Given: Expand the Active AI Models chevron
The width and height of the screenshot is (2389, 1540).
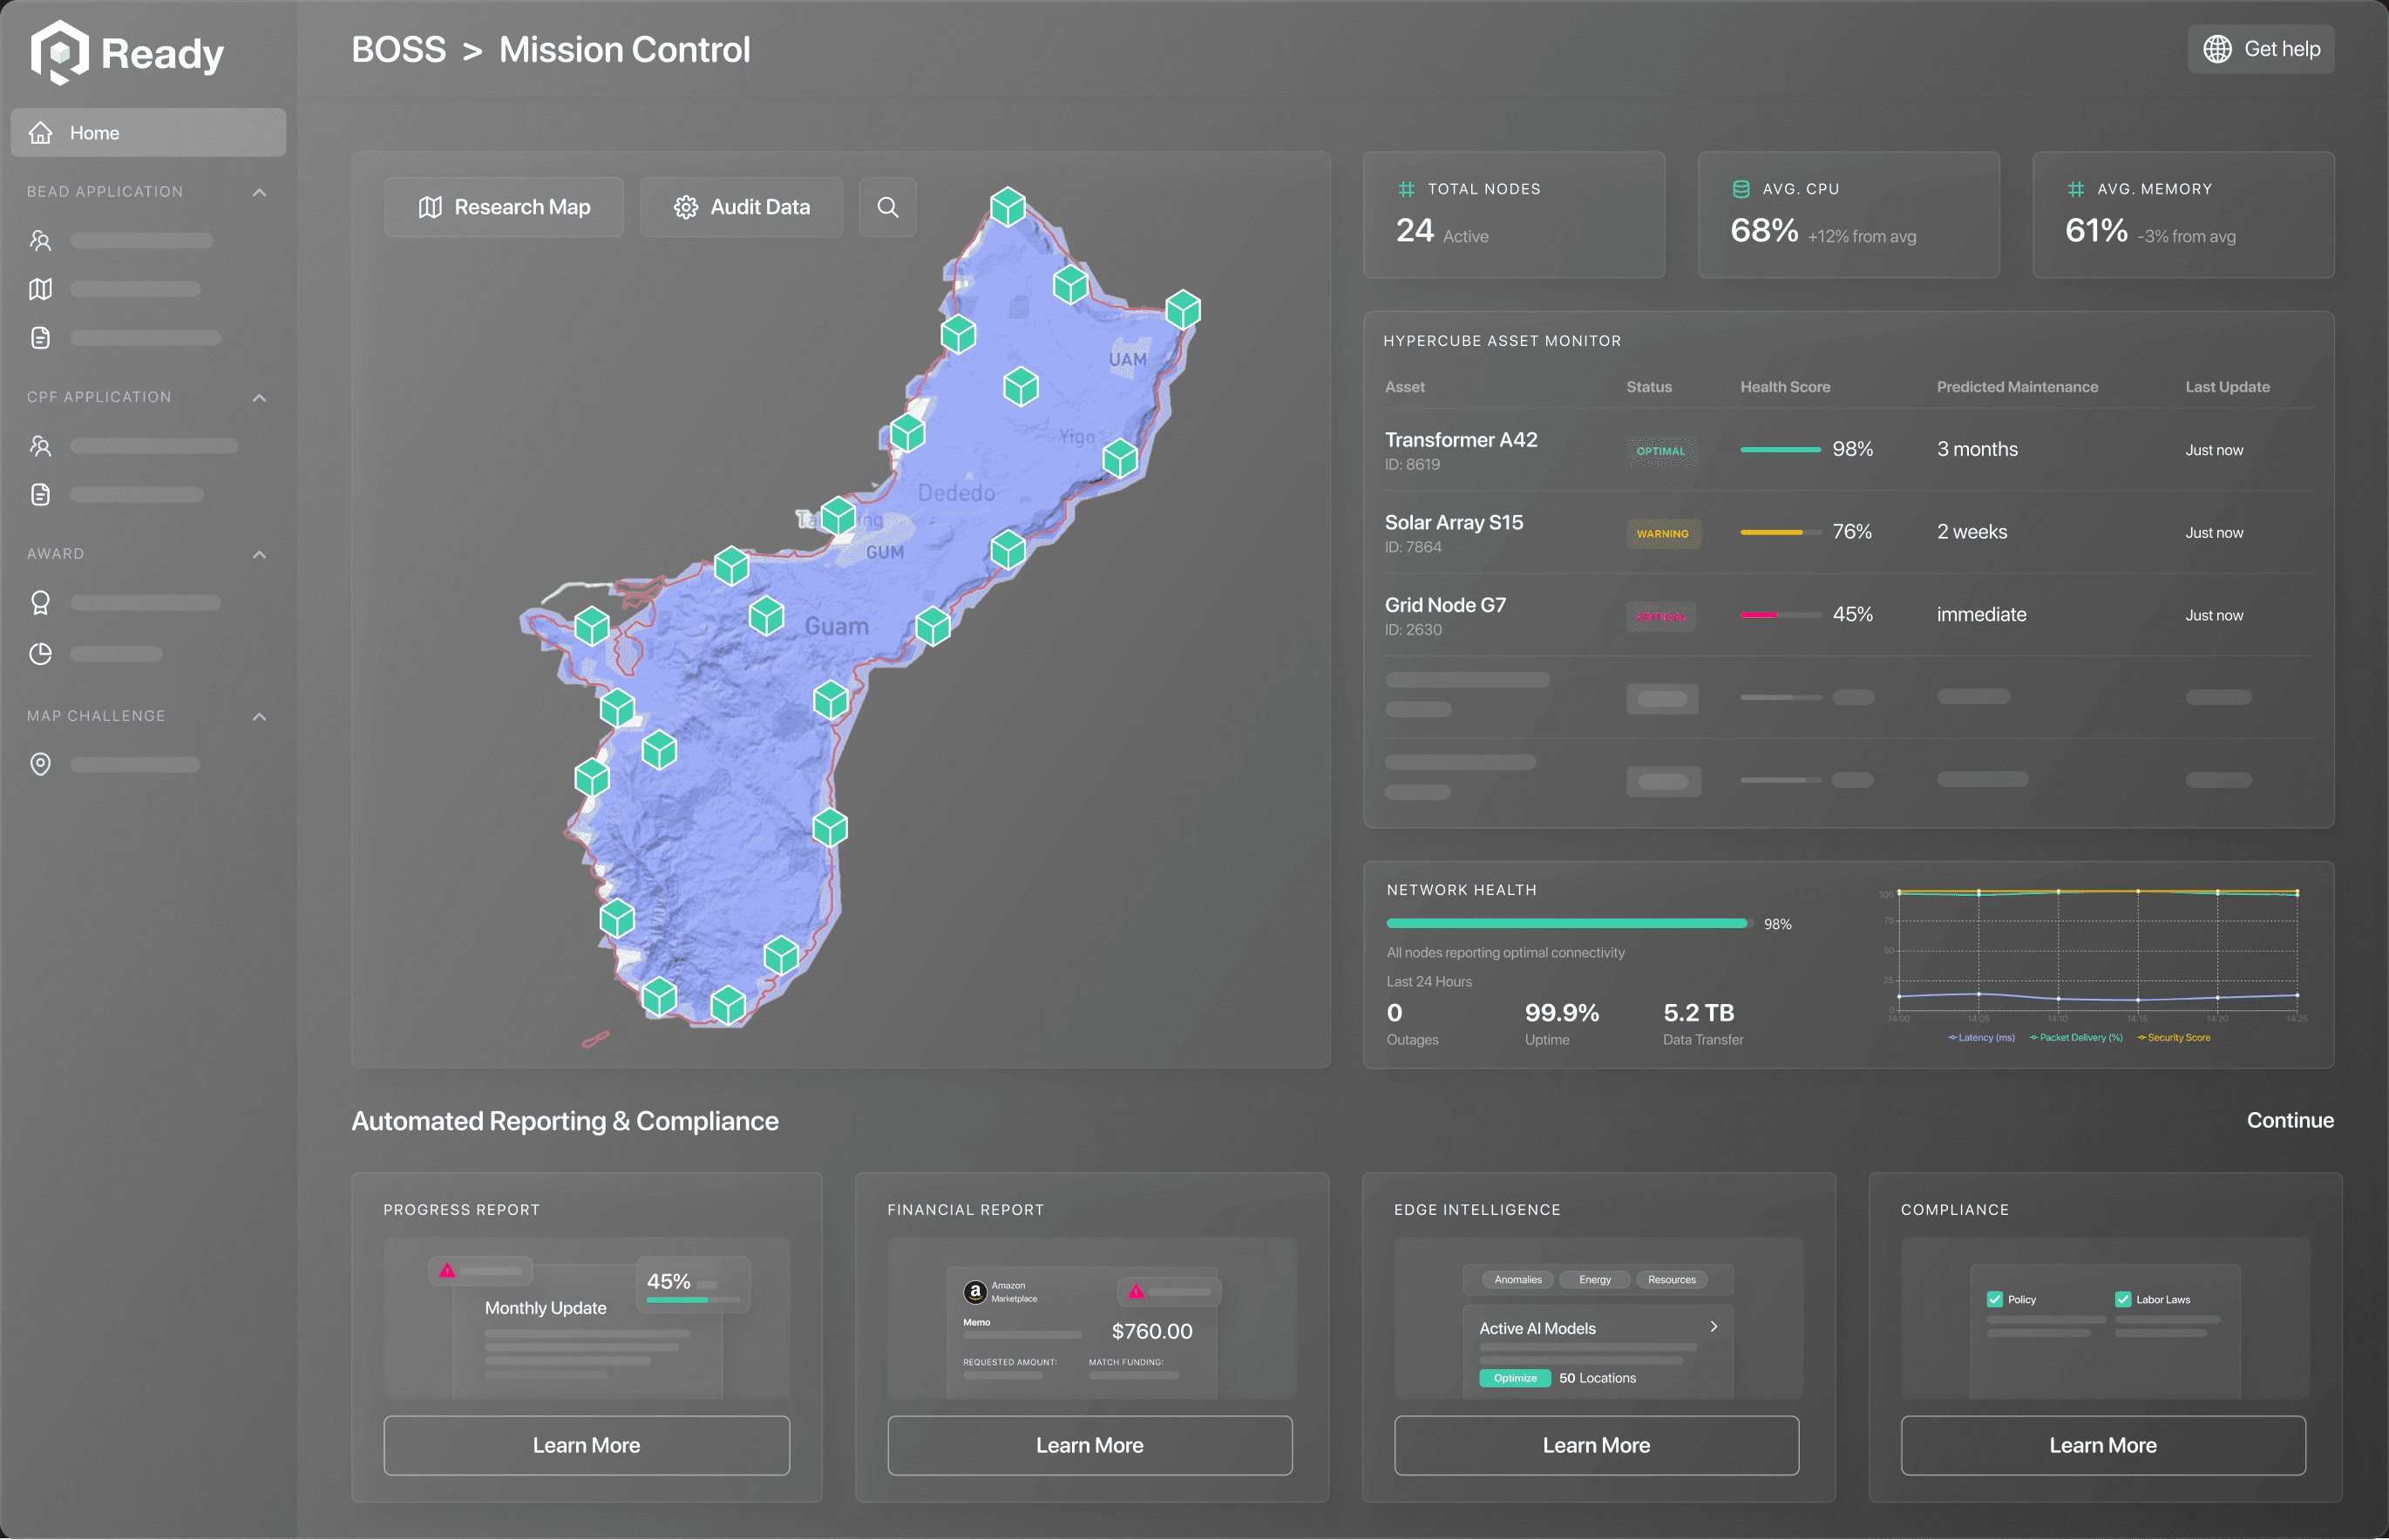Looking at the screenshot, I should click(1713, 1327).
